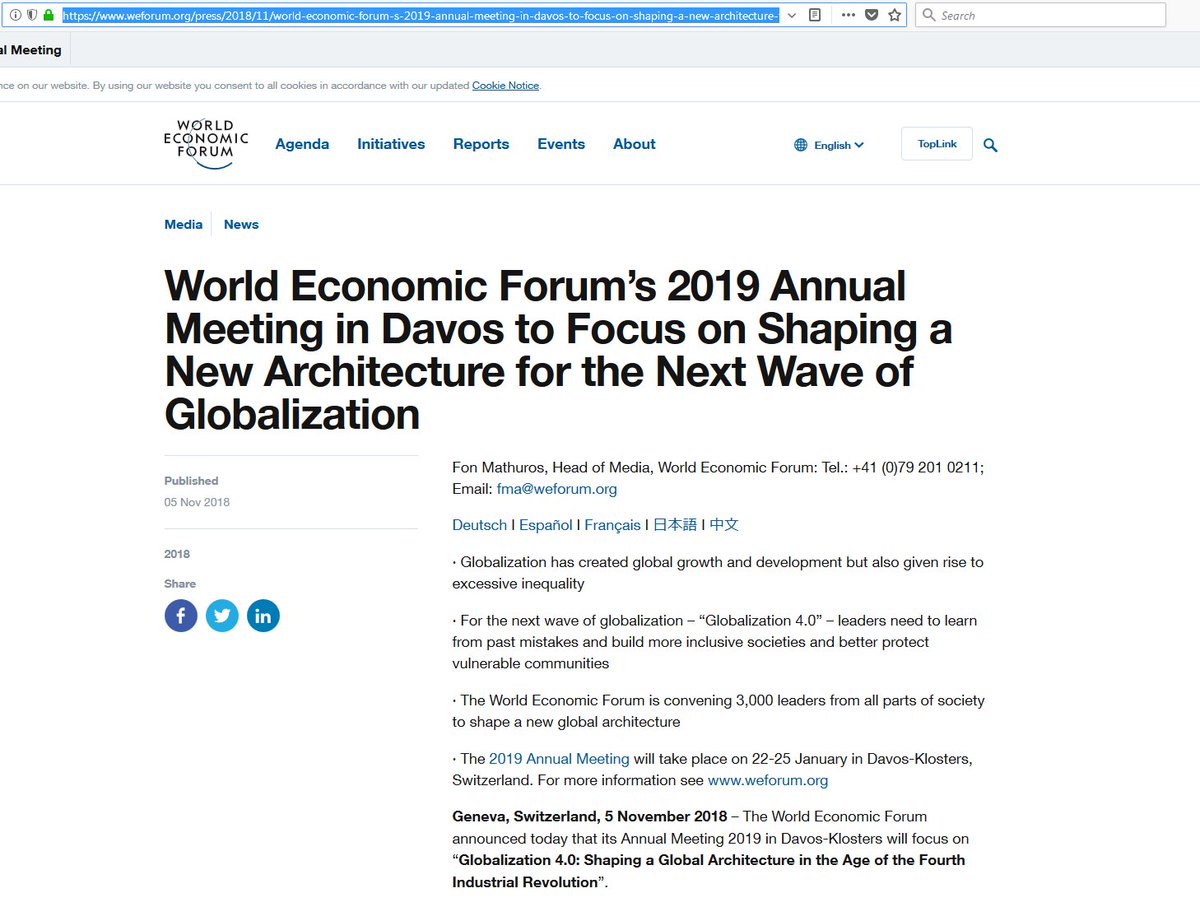This screenshot has width=1200, height=907.
Task: Switch to the Français version
Action: [613, 525]
